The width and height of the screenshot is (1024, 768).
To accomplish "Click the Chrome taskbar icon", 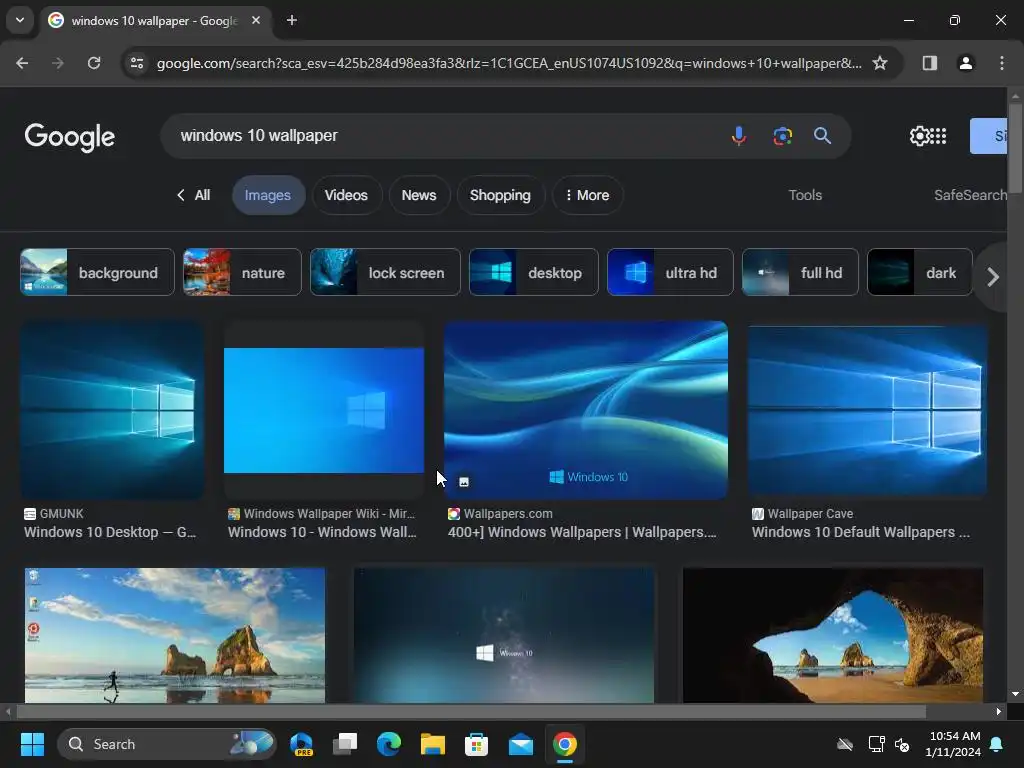I will tap(565, 744).
